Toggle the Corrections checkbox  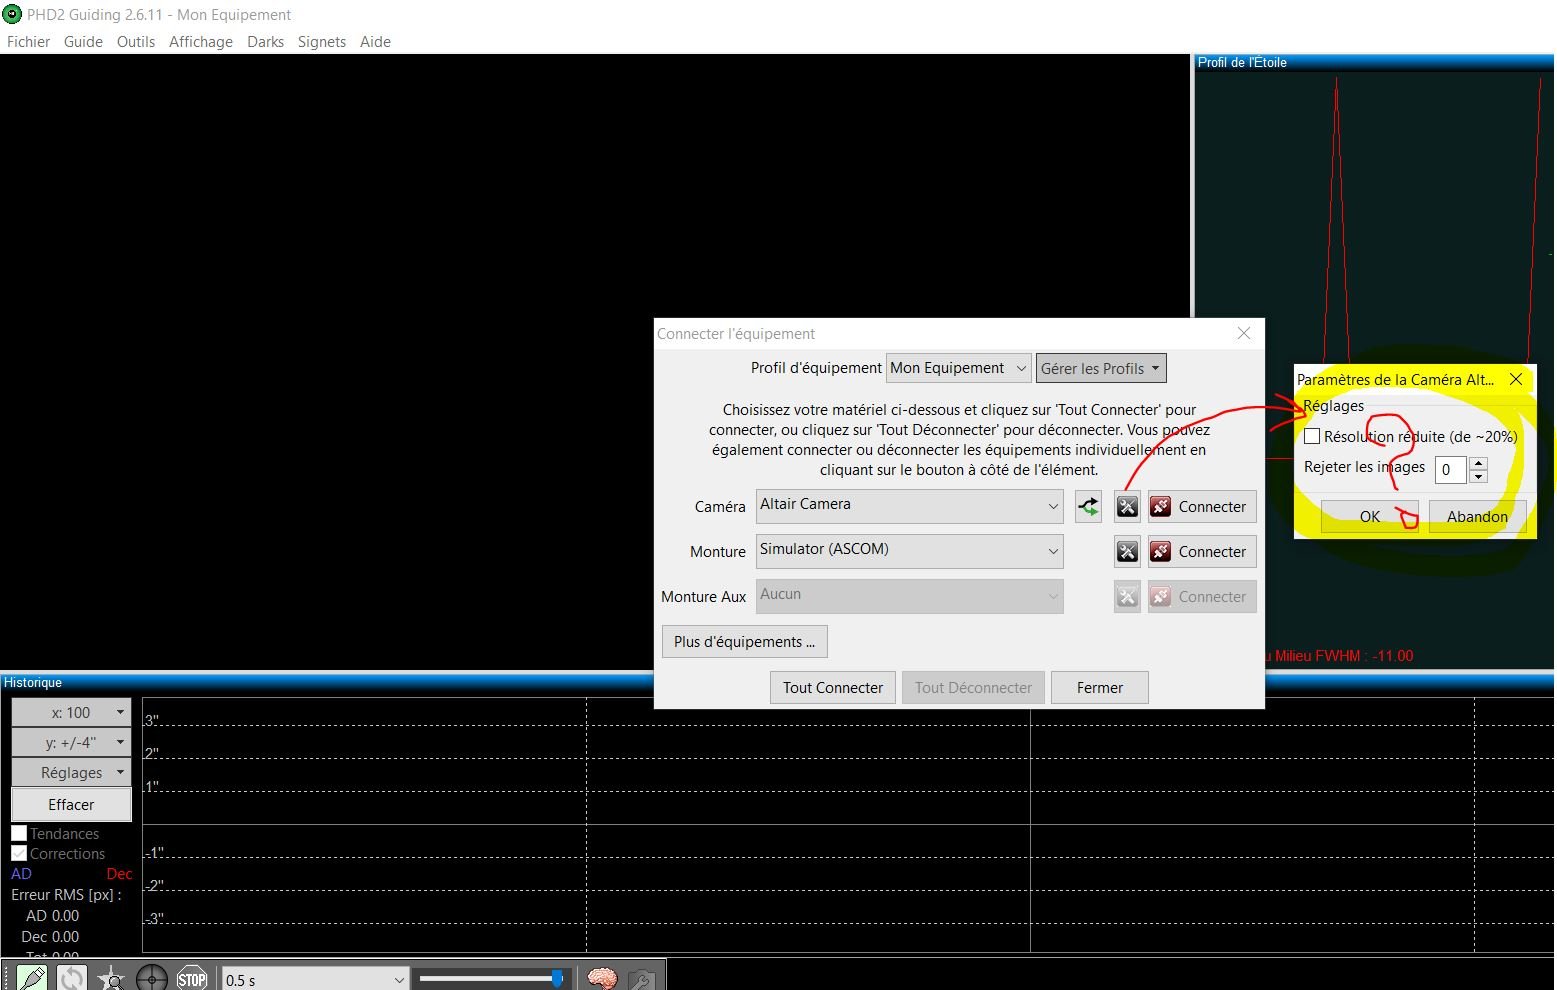click(x=19, y=853)
